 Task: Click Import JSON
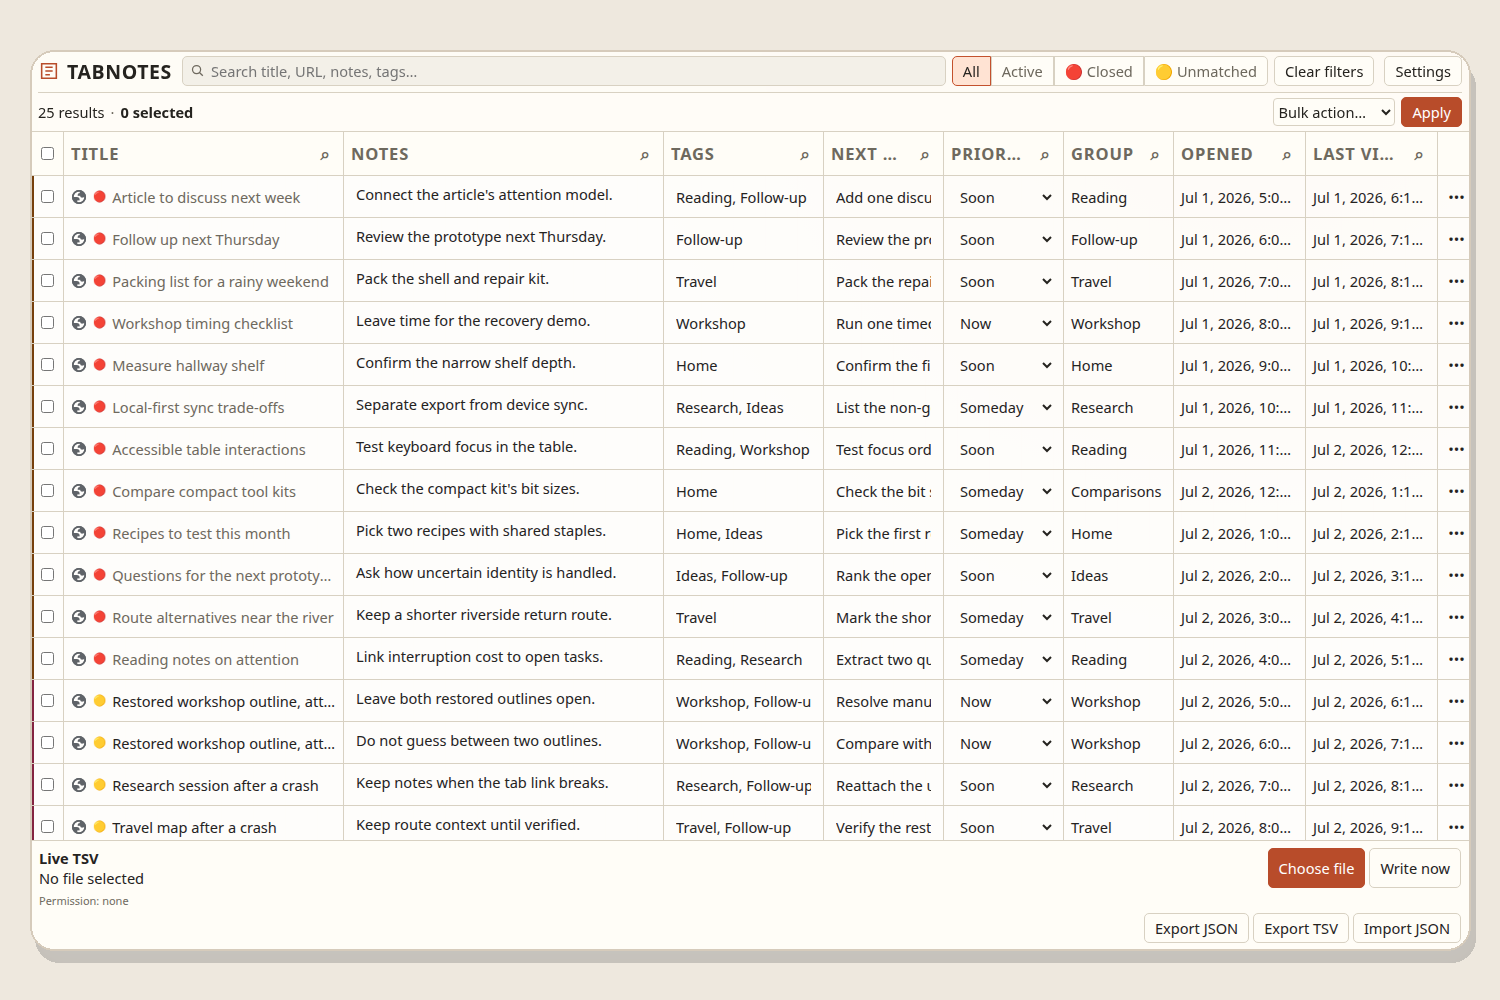[x=1406, y=928]
